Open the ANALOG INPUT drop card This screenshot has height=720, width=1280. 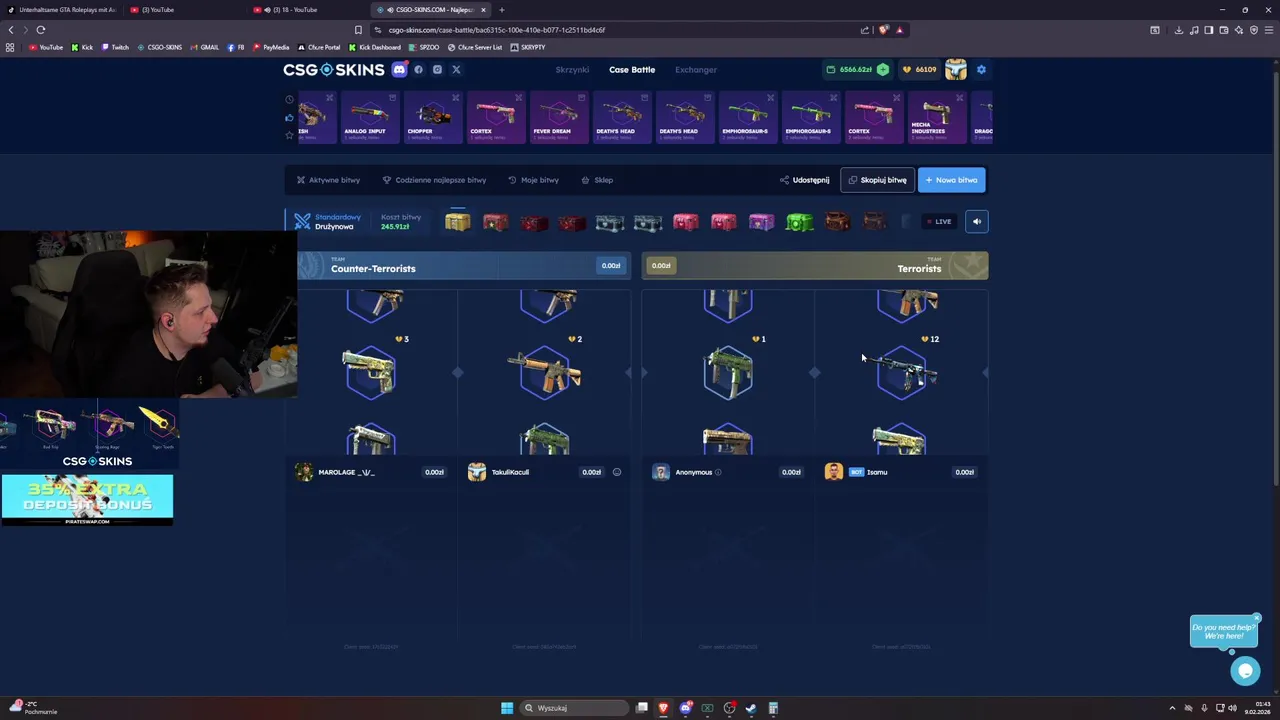pyautogui.click(x=368, y=117)
